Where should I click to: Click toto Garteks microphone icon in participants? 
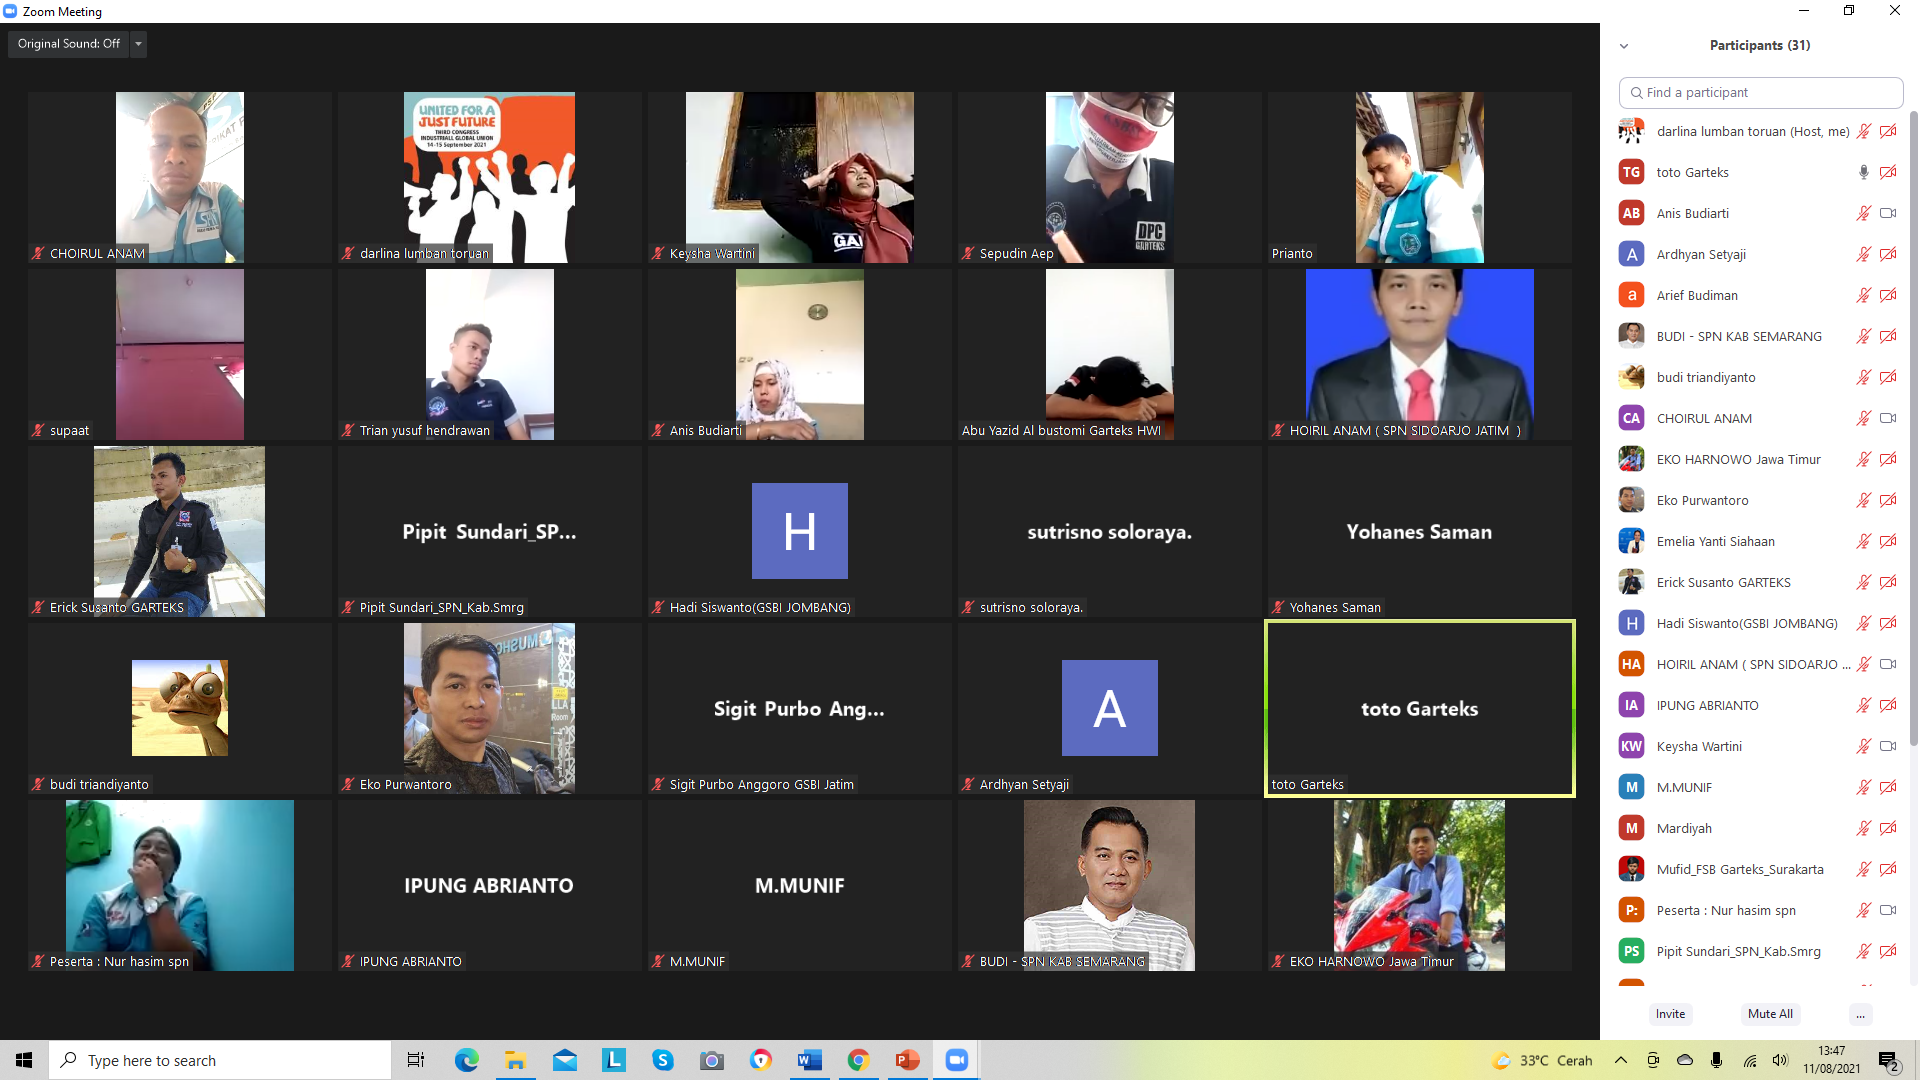pos(1863,172)
